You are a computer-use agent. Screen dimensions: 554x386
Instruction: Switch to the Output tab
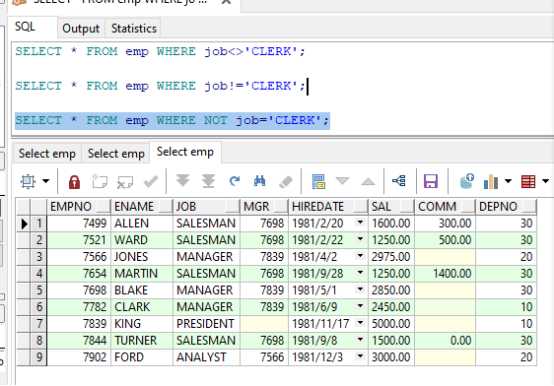click(x=81, y=29)
